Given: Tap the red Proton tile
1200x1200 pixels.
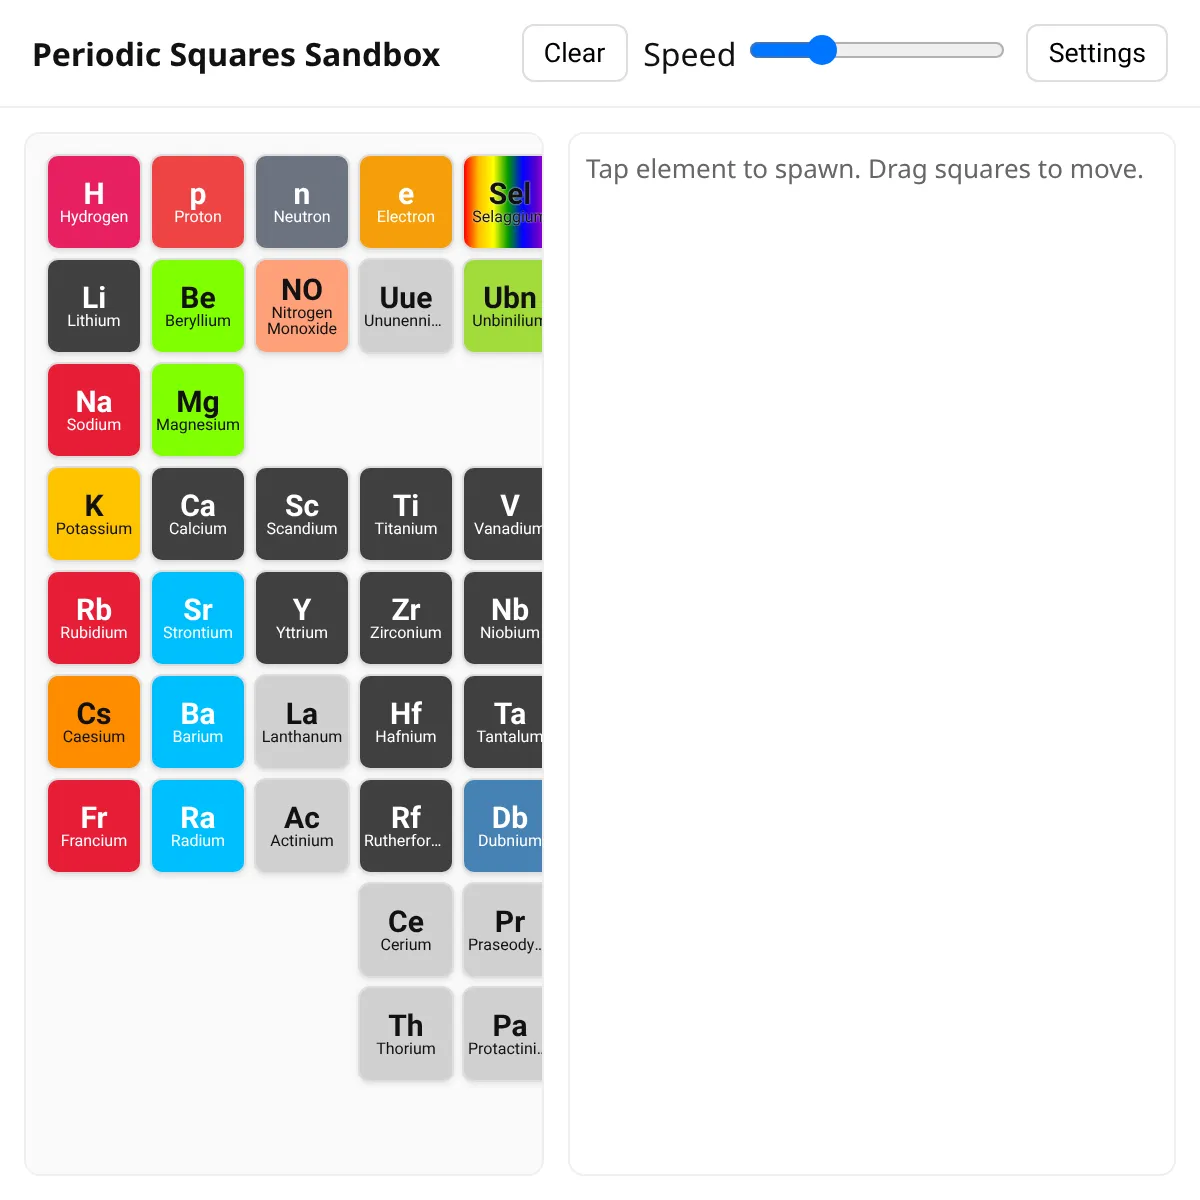Looking at the screenshot, I should tap(198, 202).
